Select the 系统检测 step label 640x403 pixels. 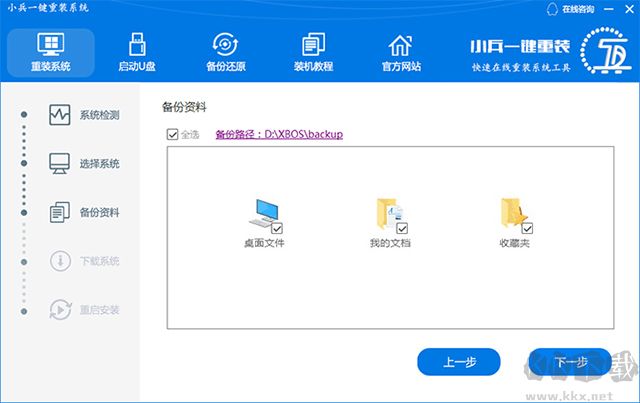click(x=100, y=115)
